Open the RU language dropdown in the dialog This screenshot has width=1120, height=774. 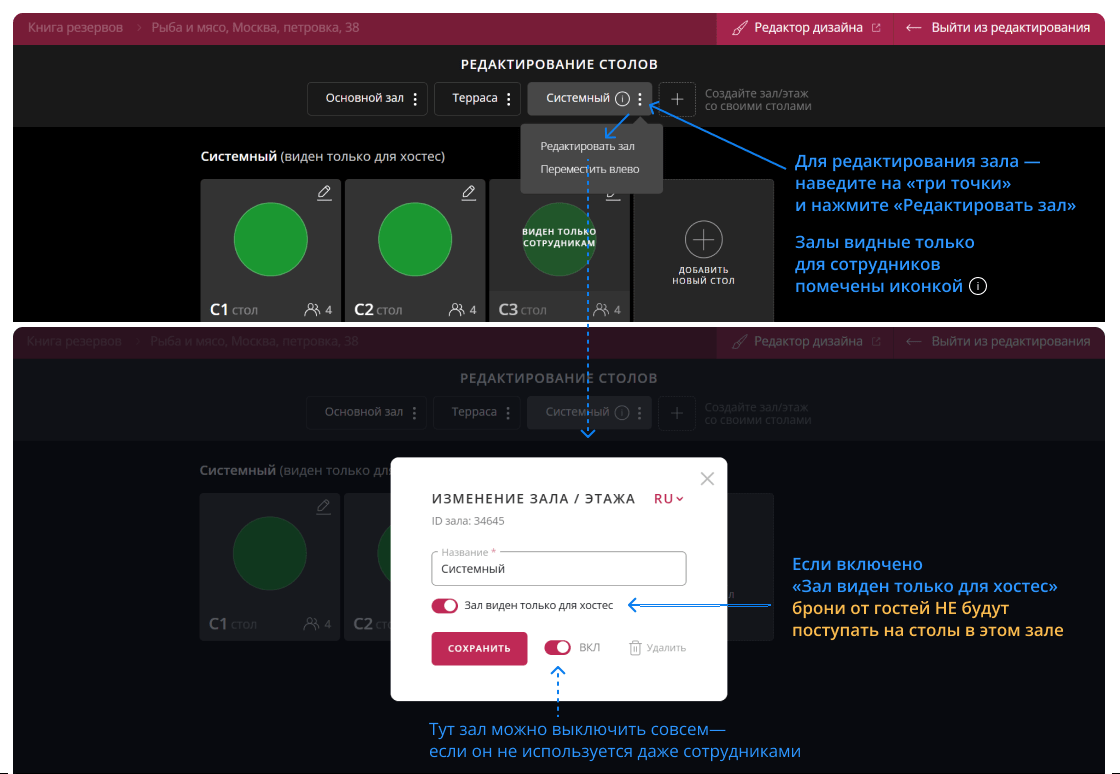pos(668,498)
